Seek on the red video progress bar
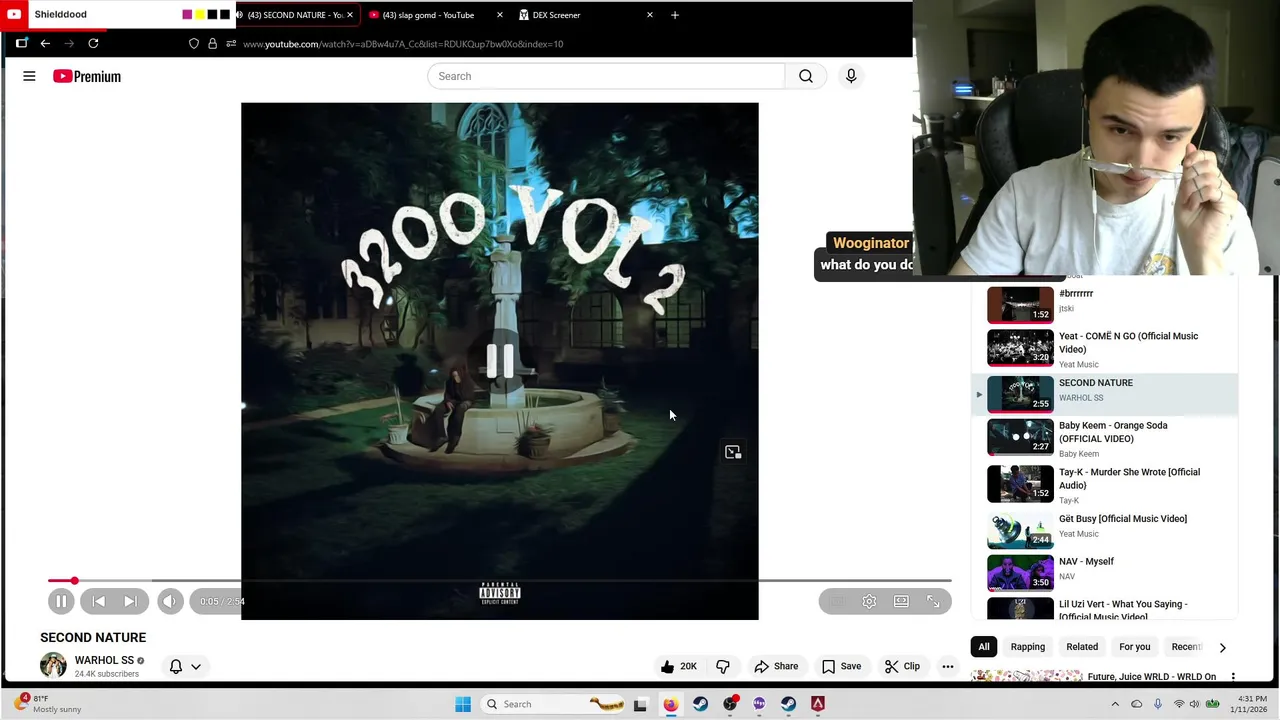 tap(499, 580)
